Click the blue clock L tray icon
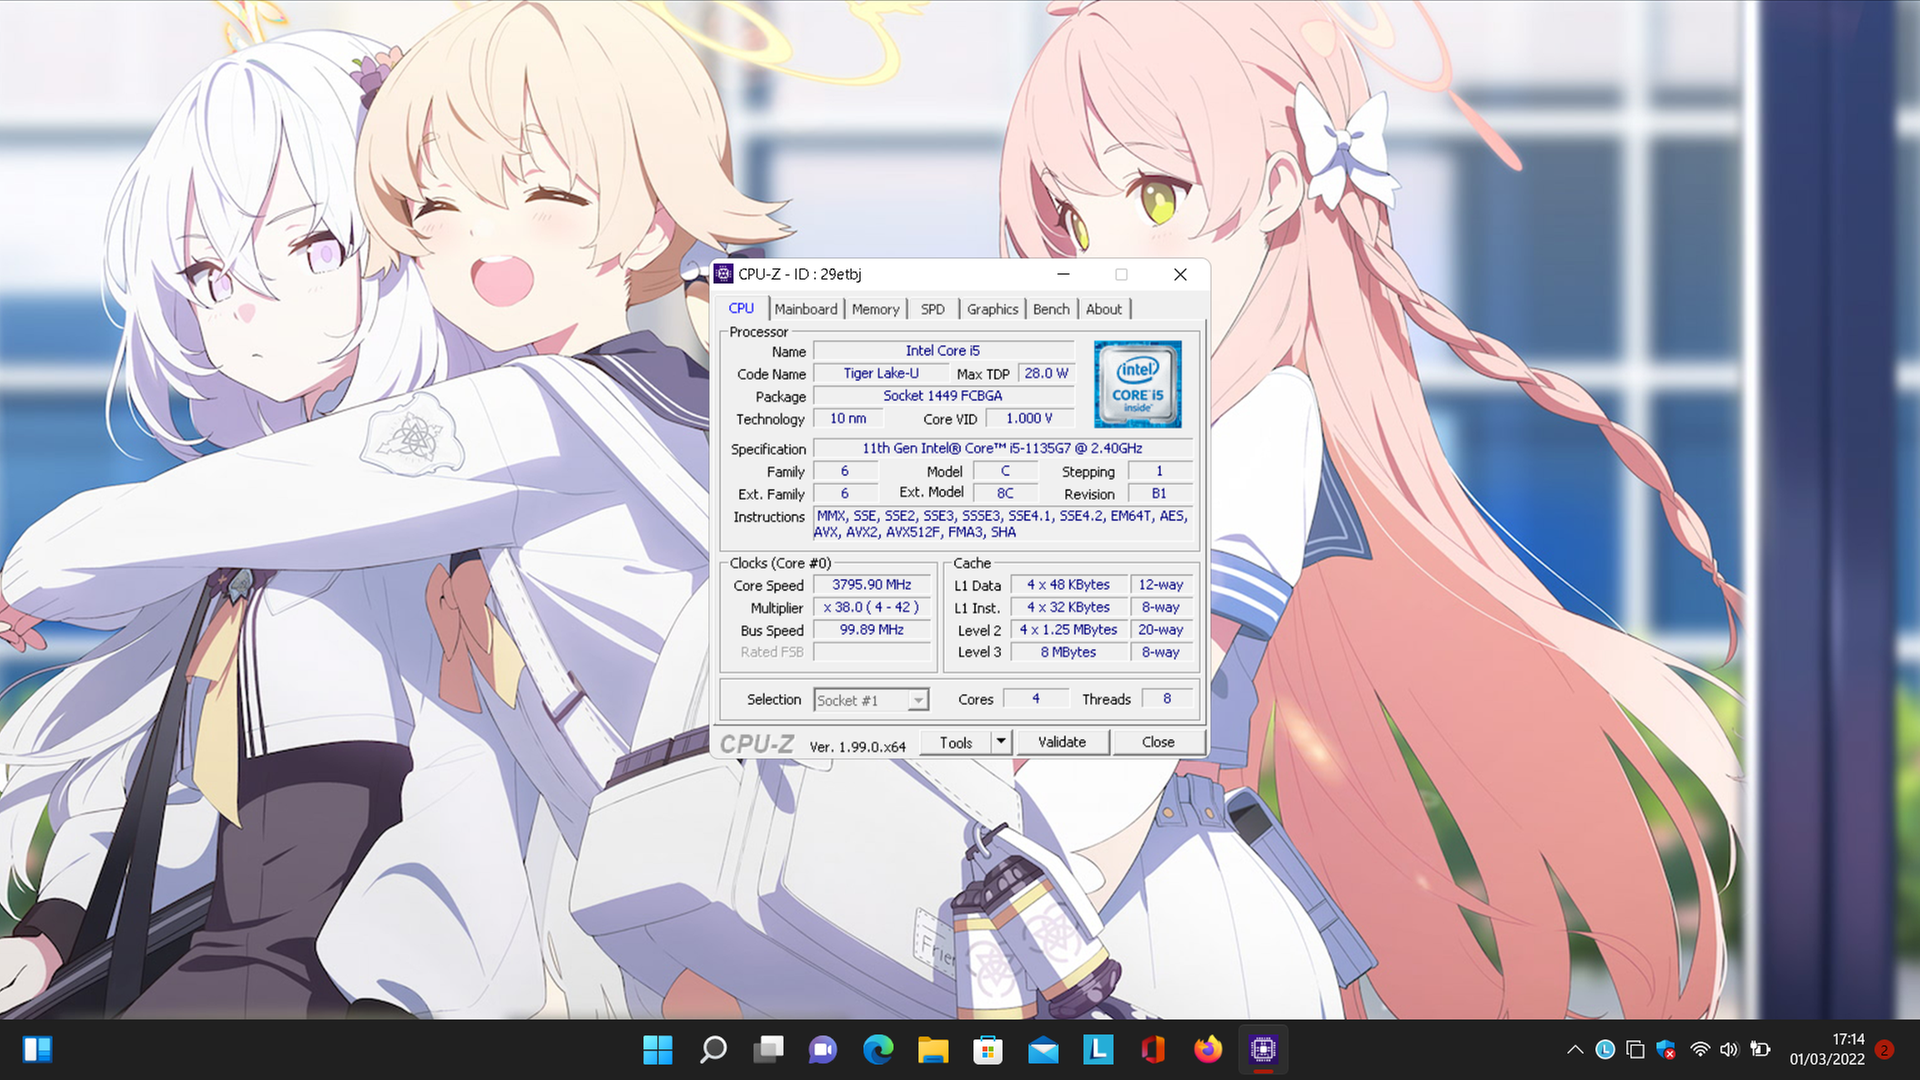Screen dimensions: 1920x1080 click(x=1605, y=1049)
